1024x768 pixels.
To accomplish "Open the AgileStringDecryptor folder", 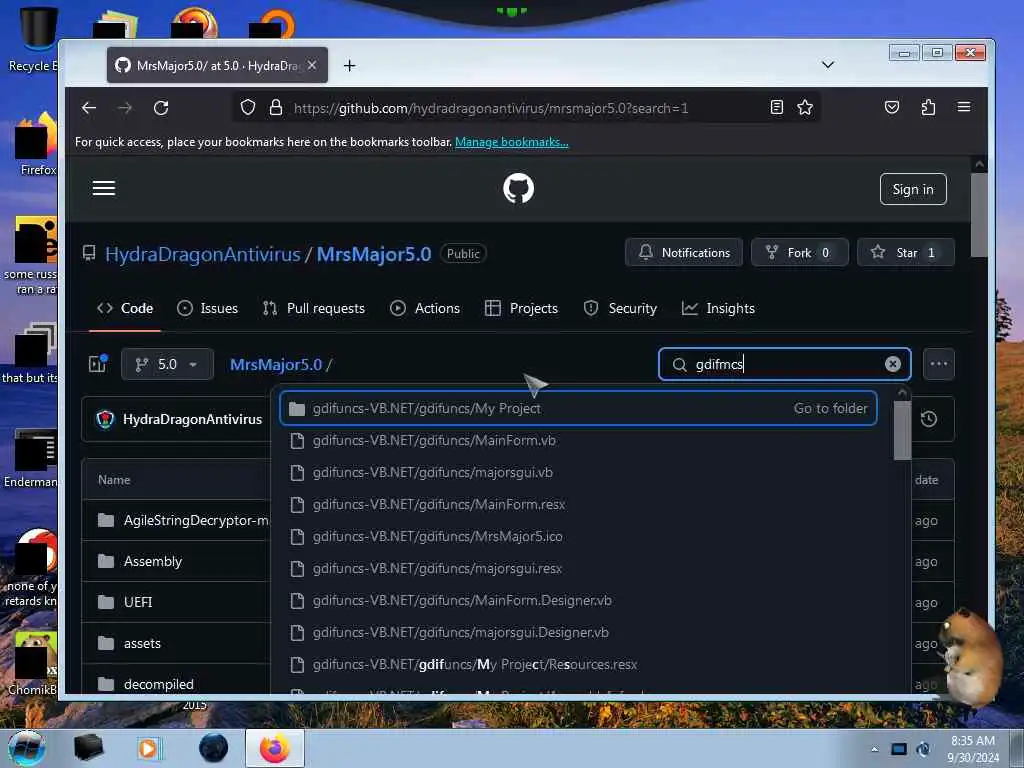I will pyautogui.click(x=196, y=520).
